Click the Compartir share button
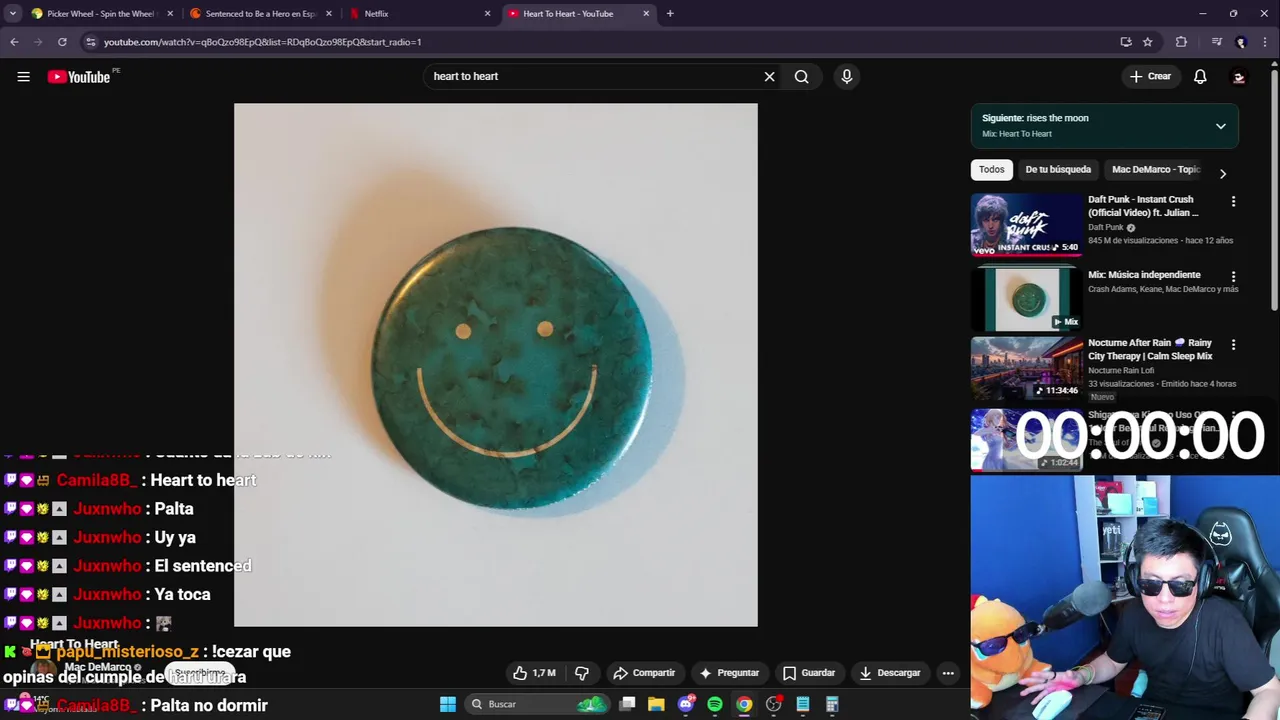 point(644,673)
